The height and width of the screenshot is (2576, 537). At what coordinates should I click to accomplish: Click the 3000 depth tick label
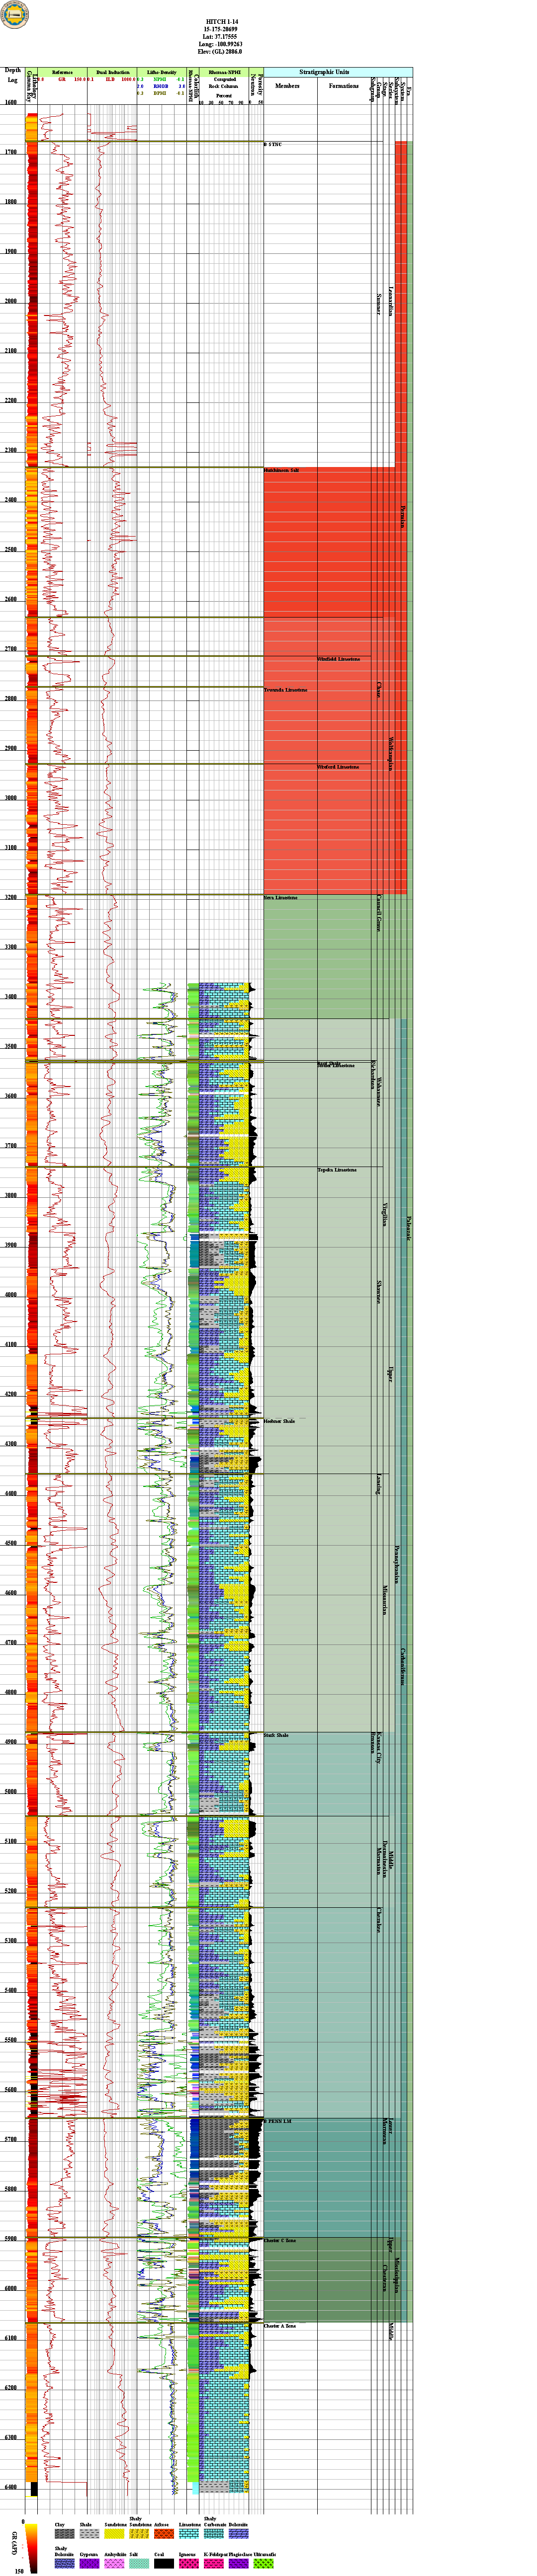pyautogui.click(x=11, y=798)
